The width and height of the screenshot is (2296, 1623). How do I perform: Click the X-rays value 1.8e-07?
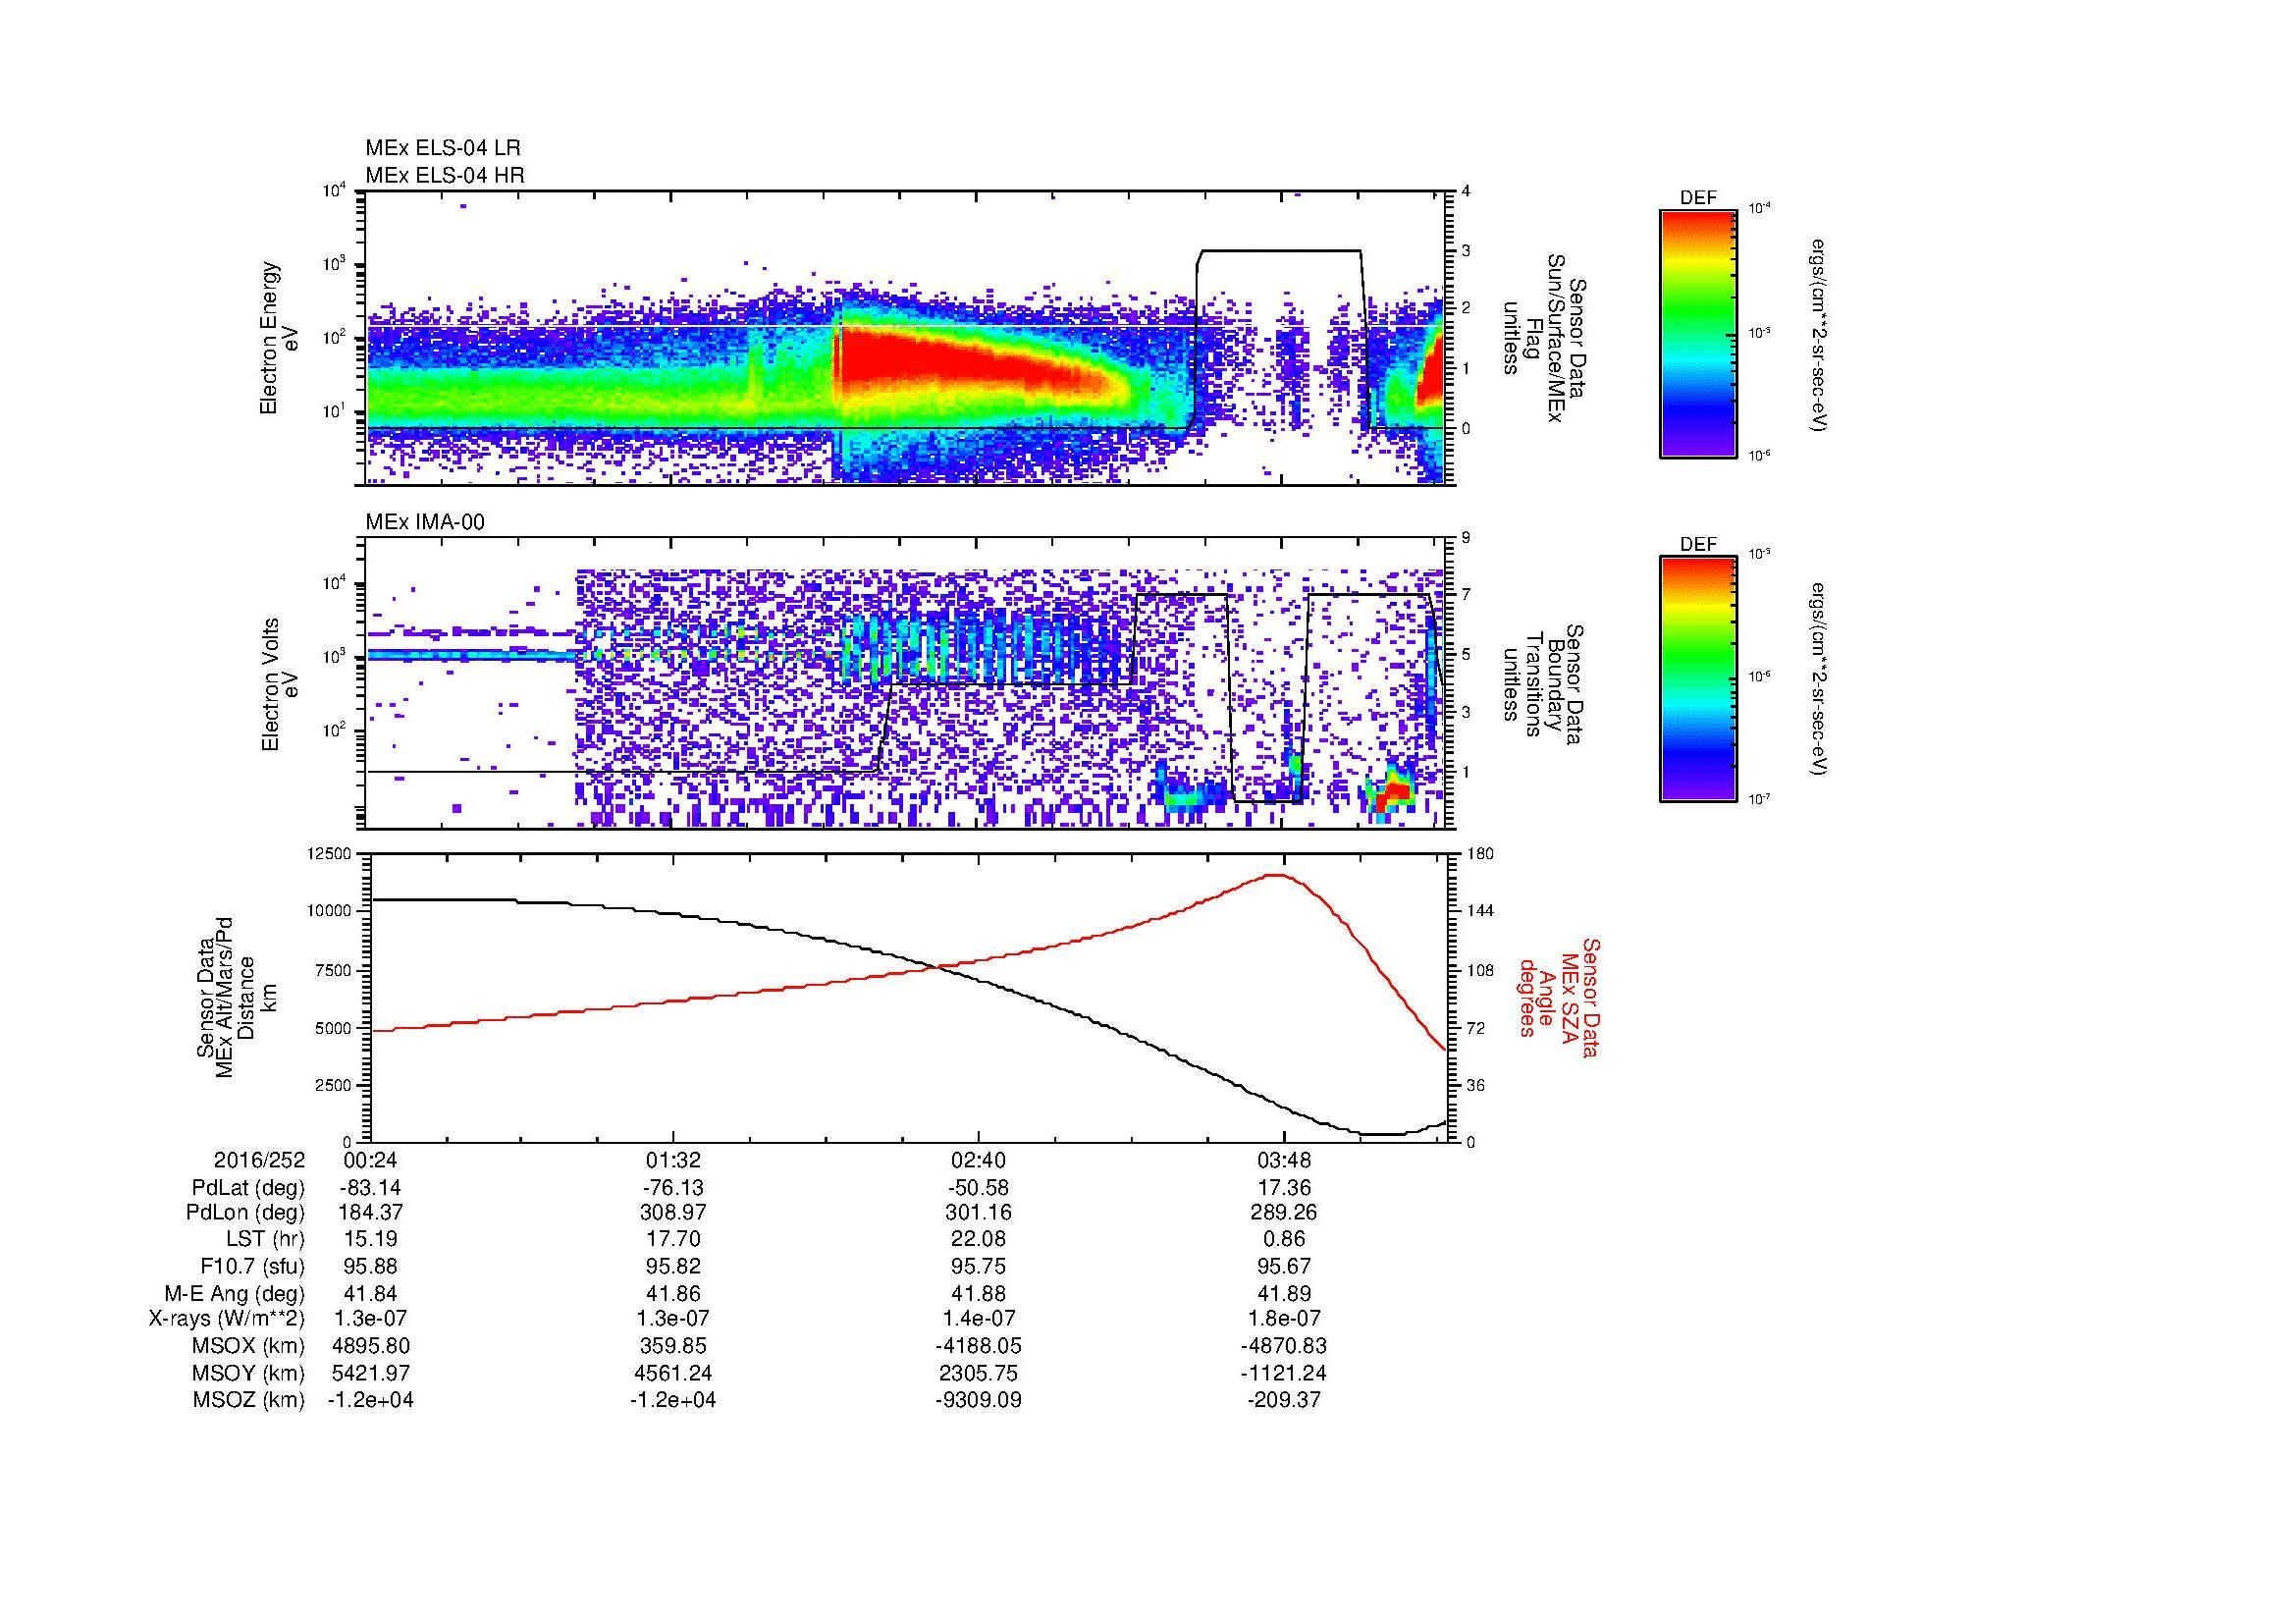[x=1283, y=1320]
